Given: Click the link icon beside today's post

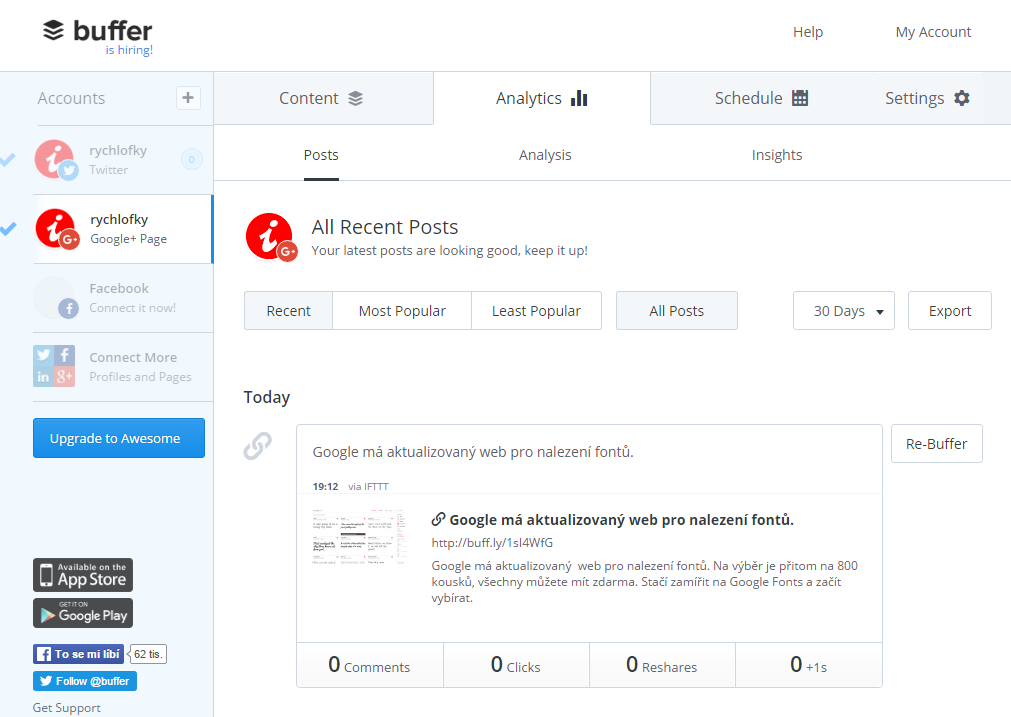Looking at the screenshot, I should pos(257,446).
